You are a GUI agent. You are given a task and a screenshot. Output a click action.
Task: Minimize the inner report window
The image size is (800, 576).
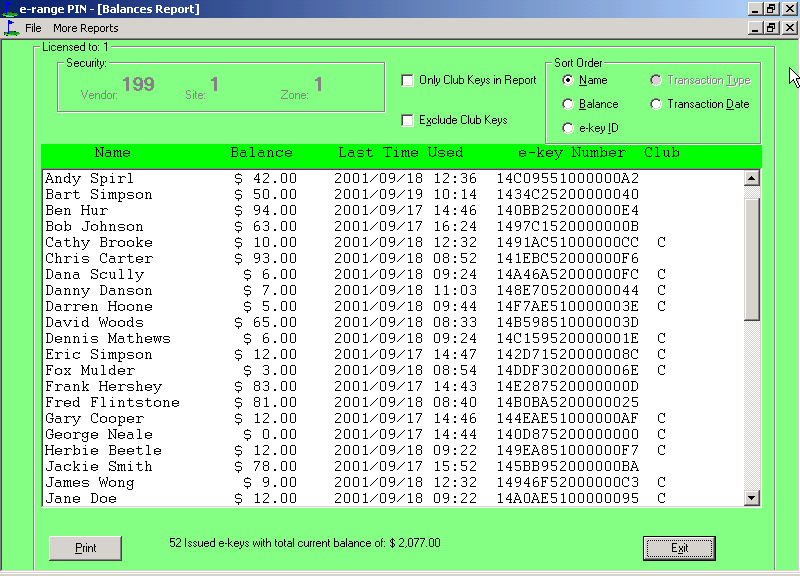(755, 28)
